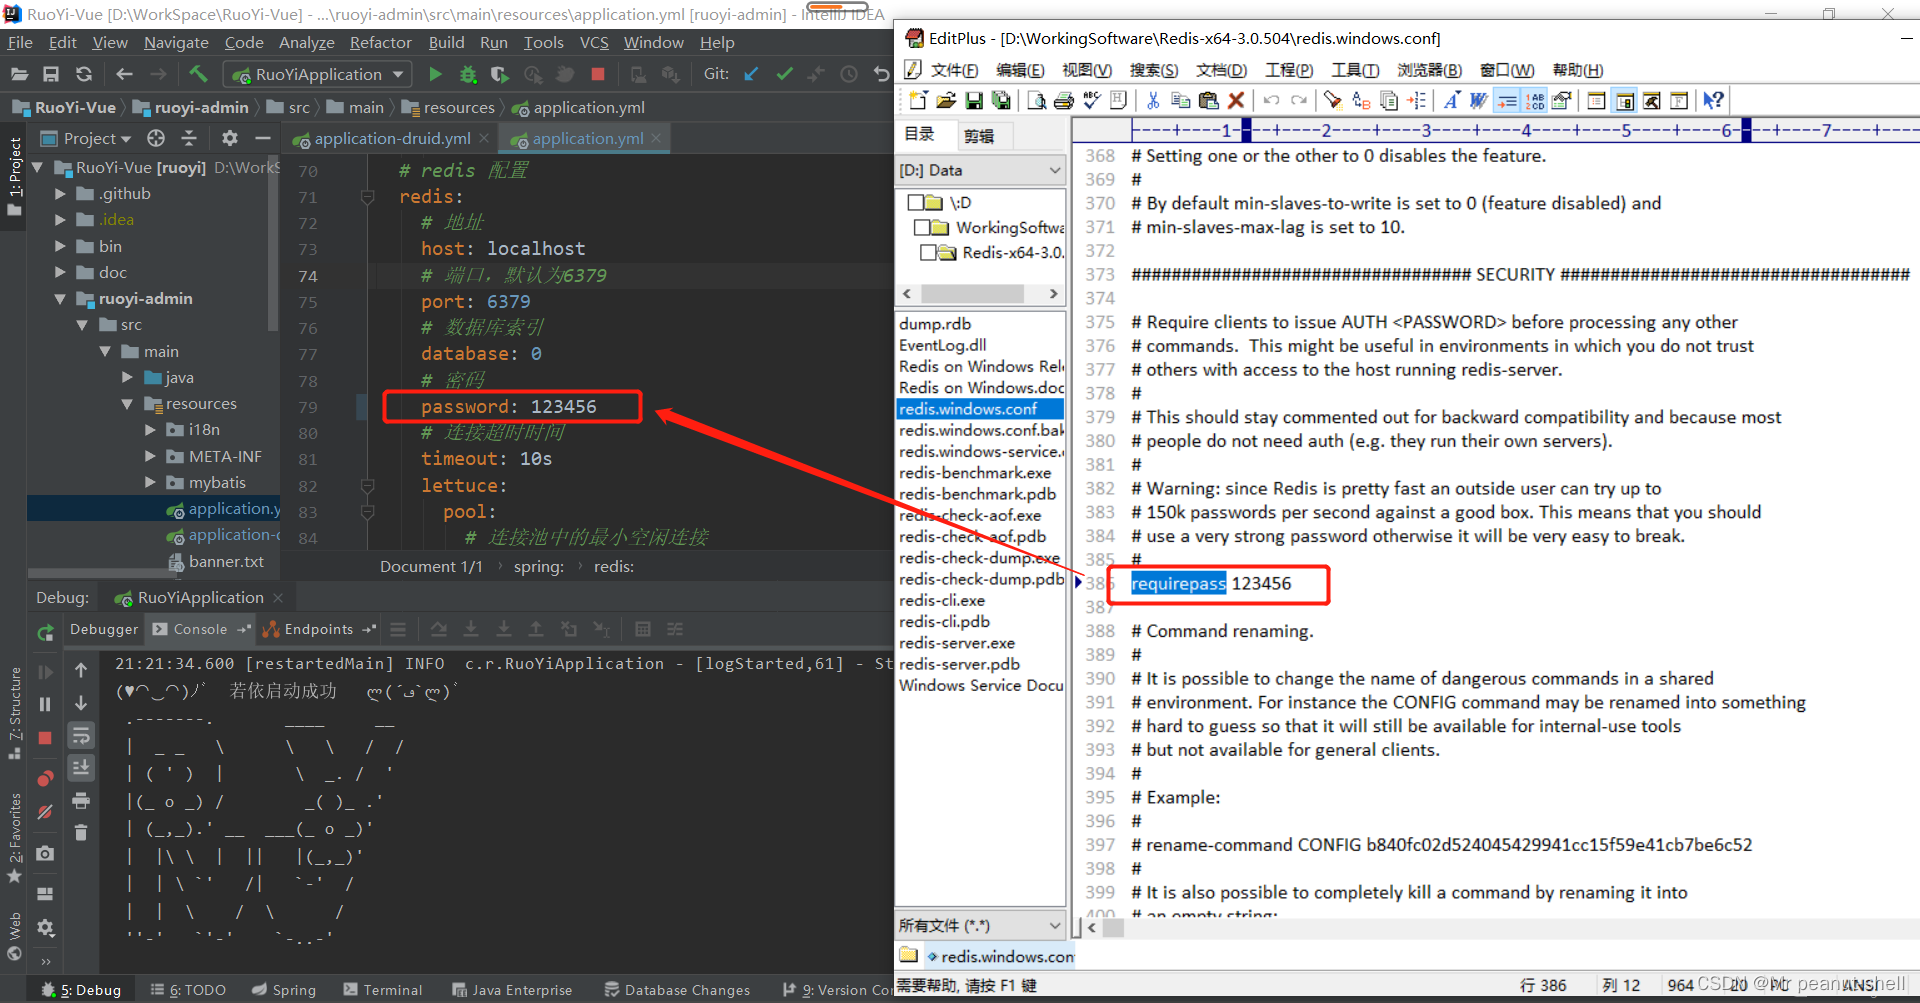Expand the mybatis folder
1920x1003 pixels.
click(150, 483)
